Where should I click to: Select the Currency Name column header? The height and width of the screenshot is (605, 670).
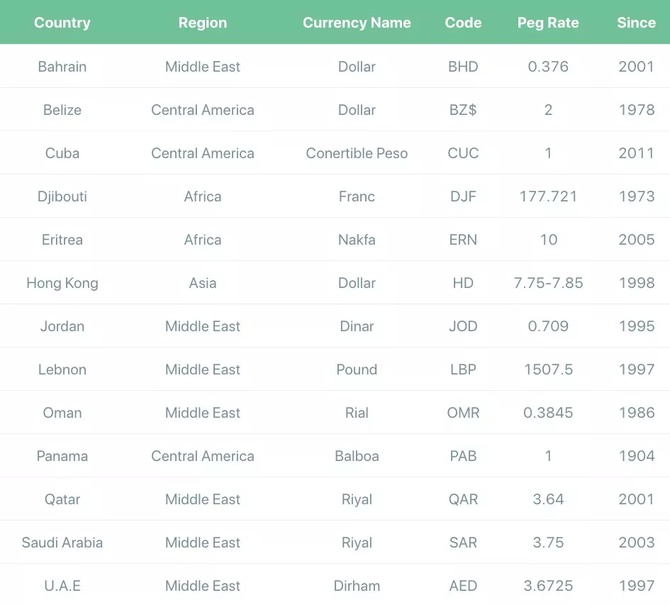click(356, 23)
